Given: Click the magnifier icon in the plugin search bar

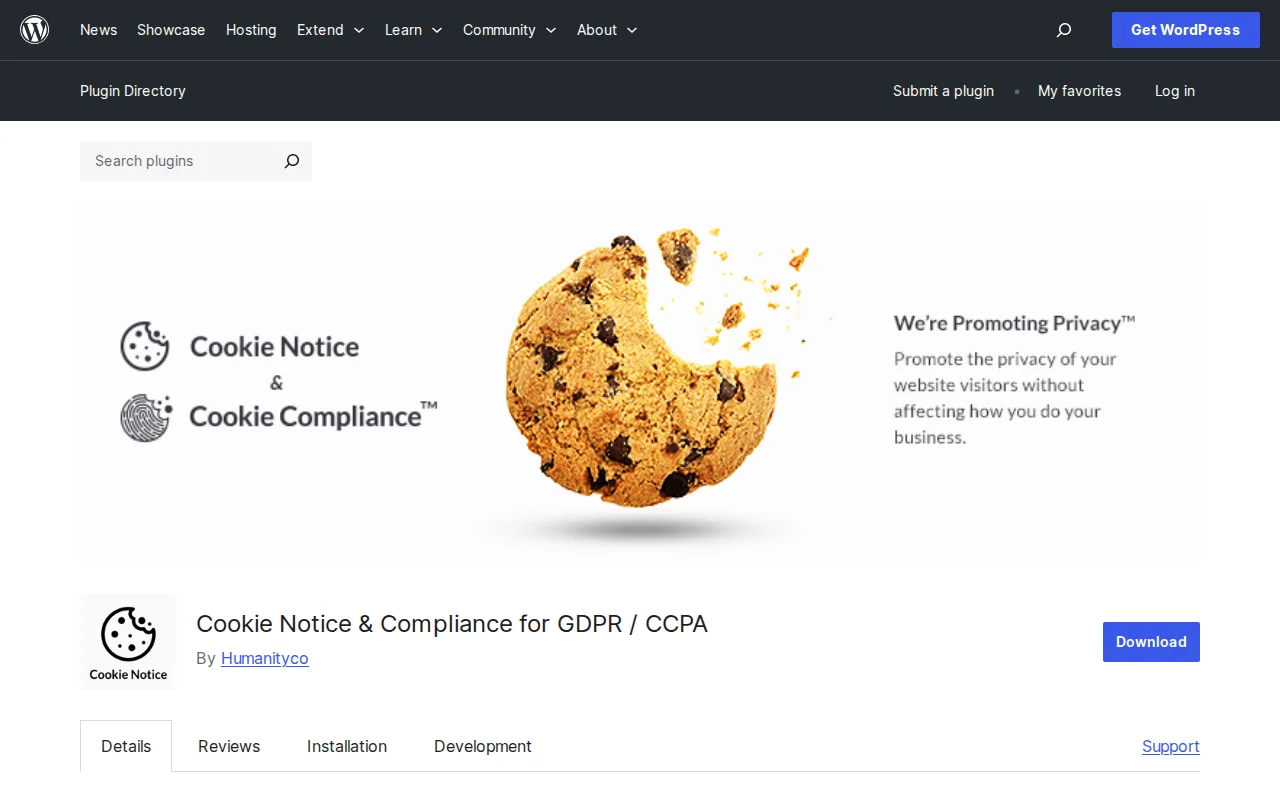Looking at the screenshot, I should (291, 161).
